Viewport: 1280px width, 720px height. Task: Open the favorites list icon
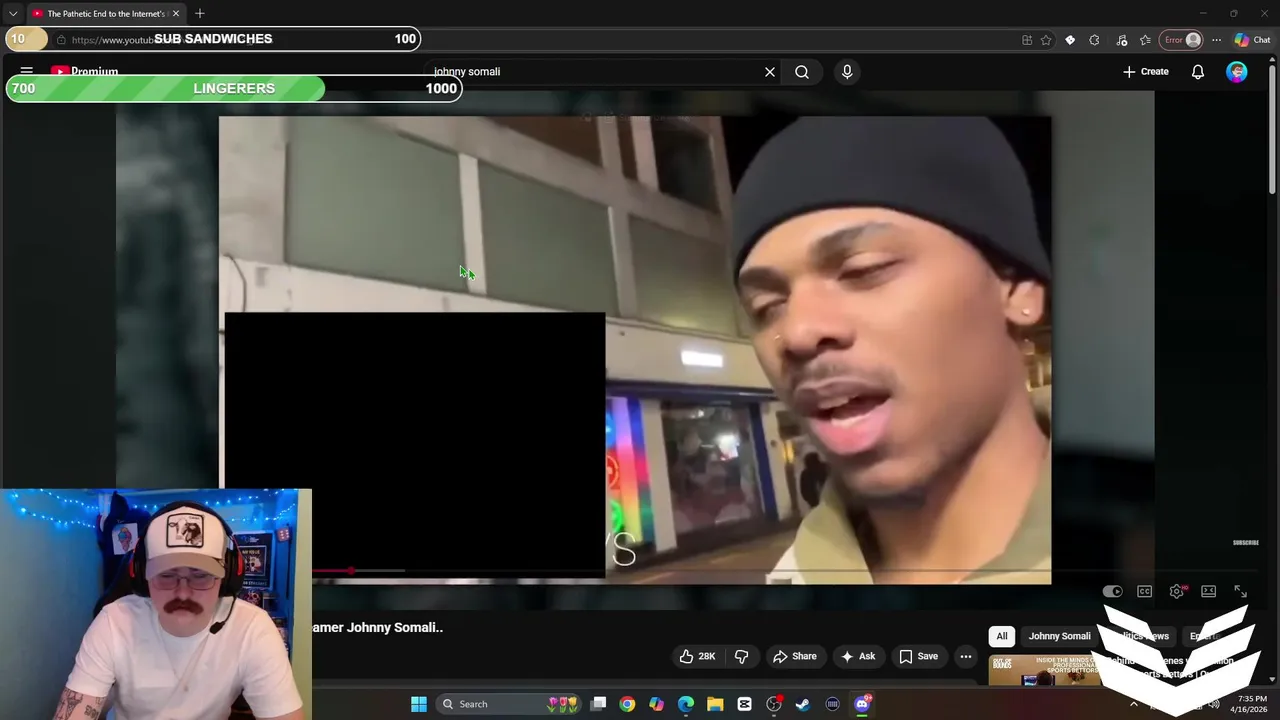pyautogui.click(x=1145, y=40)
